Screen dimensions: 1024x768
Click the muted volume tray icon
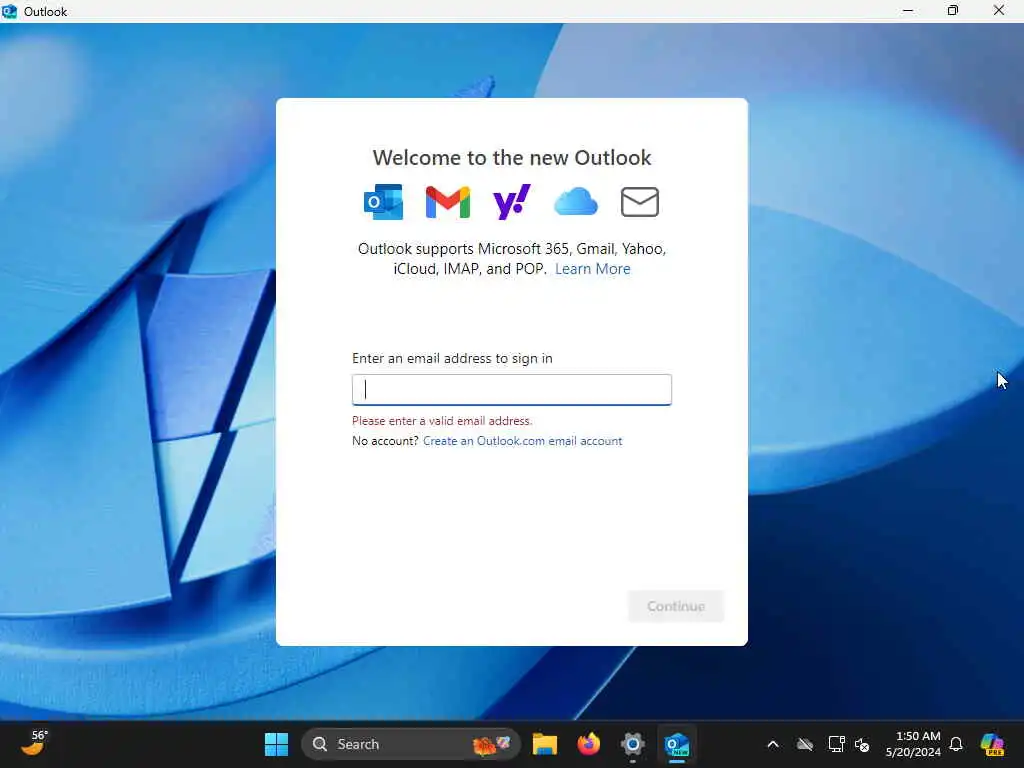(862, 744)
